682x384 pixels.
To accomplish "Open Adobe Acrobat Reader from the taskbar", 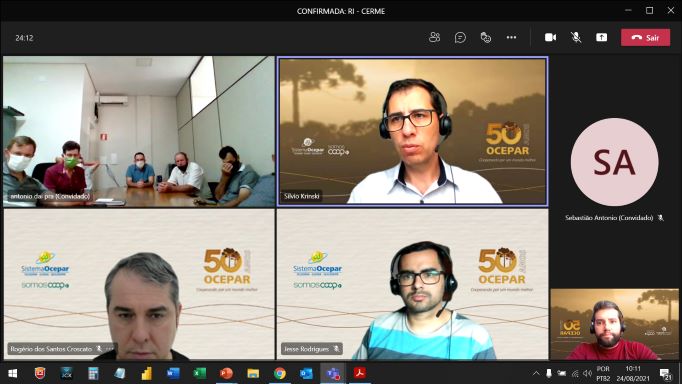I will click(360, 374).
